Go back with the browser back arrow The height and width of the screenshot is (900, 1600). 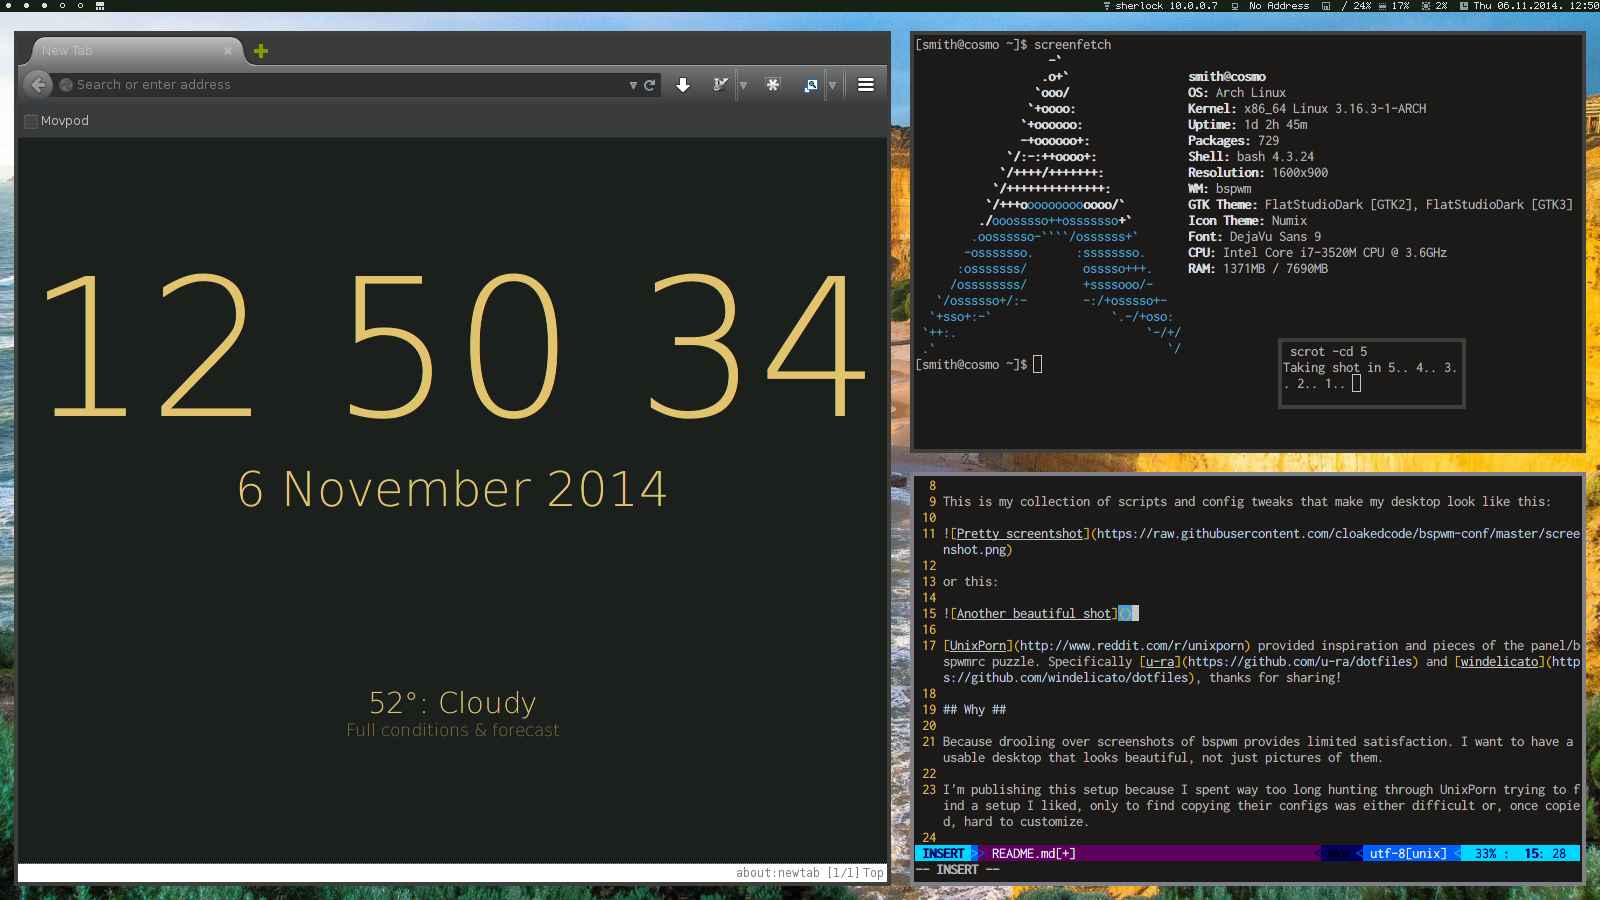38,85
